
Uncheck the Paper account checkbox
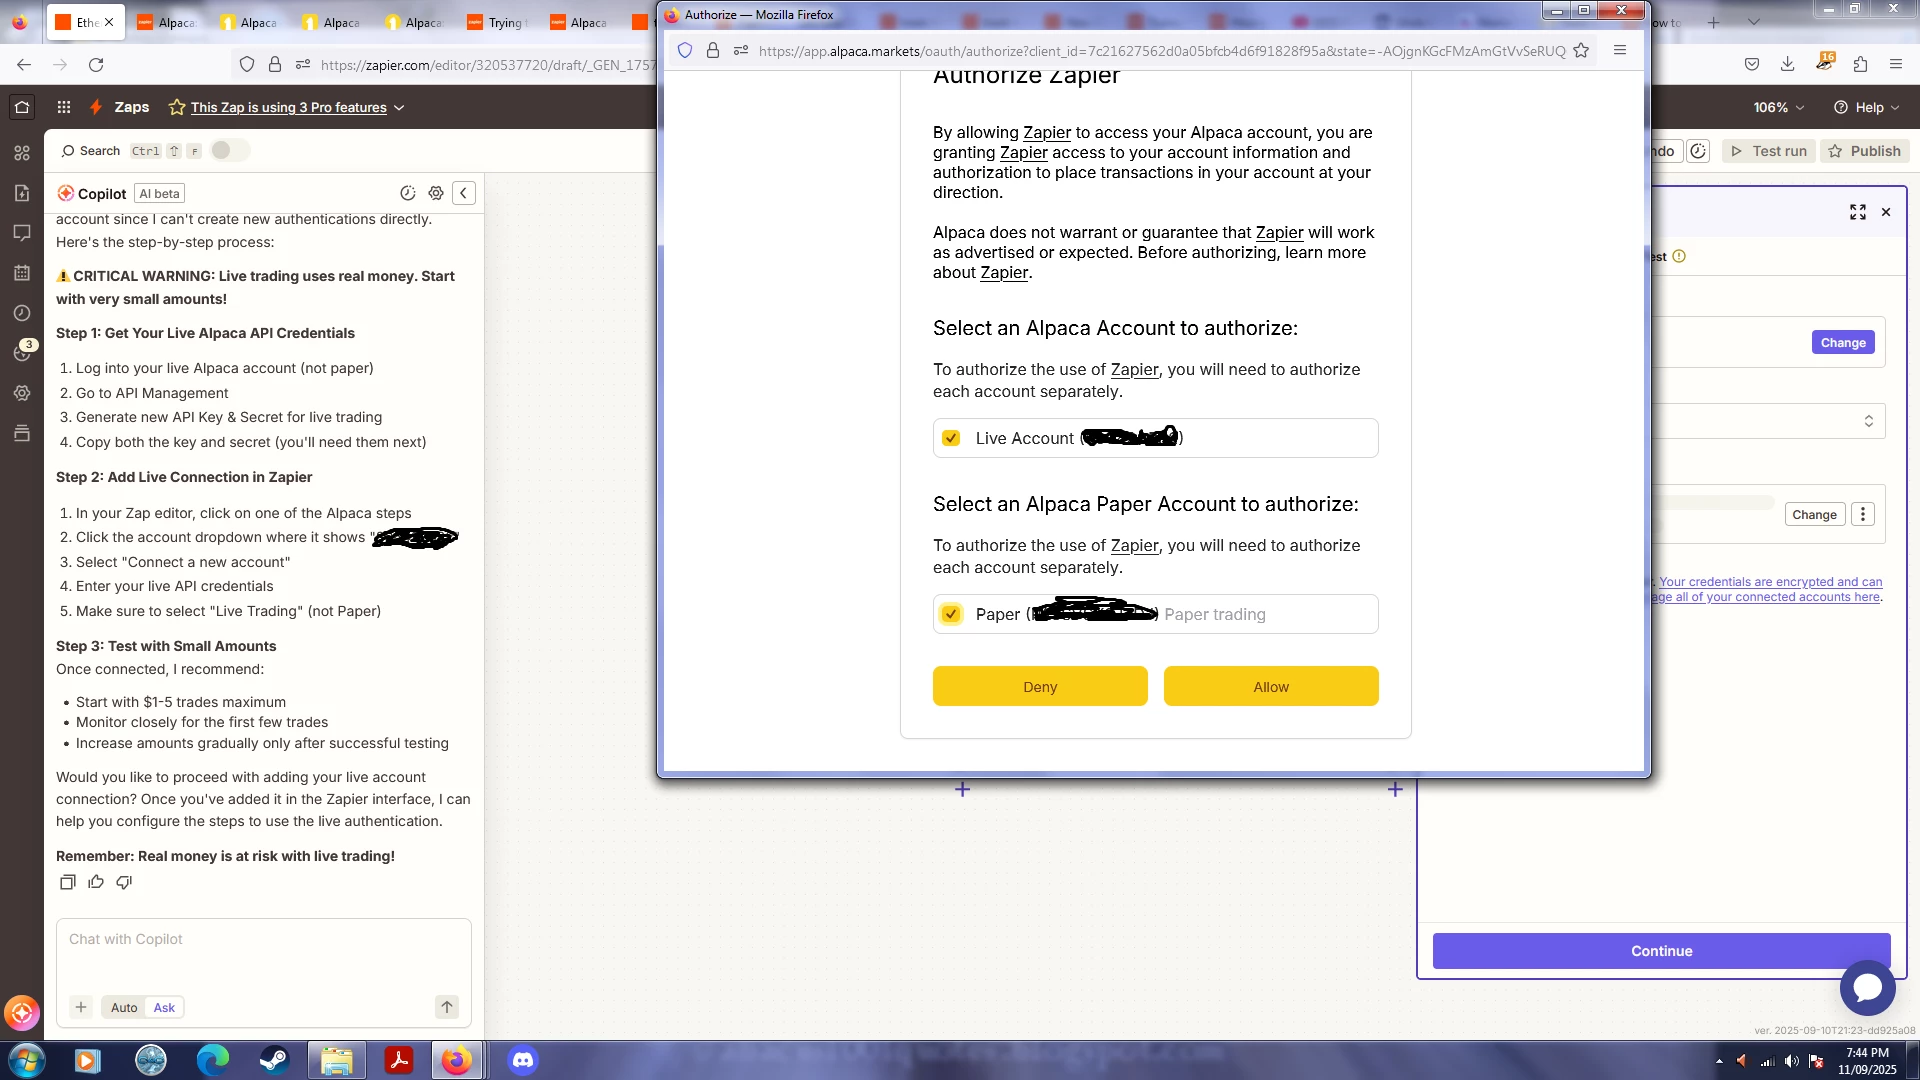click(x=951, y=614)
